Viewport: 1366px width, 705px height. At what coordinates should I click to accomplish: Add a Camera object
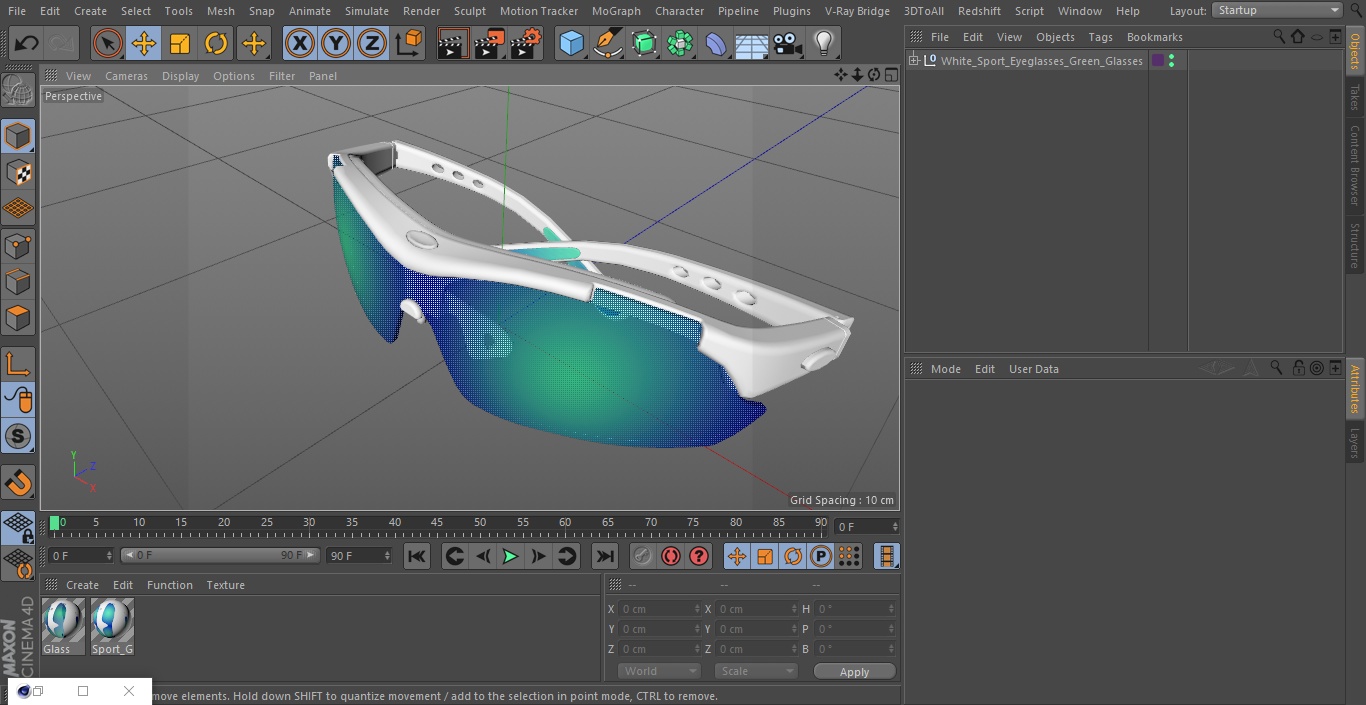[788, 44]
